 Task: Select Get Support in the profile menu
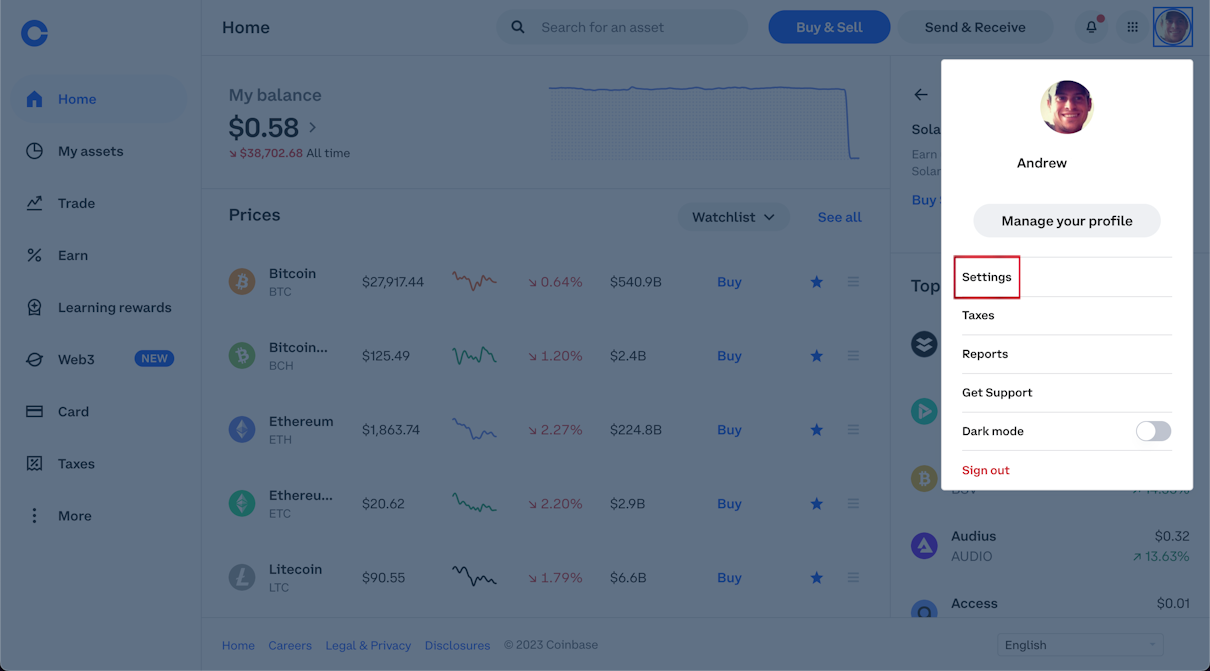1067,392
